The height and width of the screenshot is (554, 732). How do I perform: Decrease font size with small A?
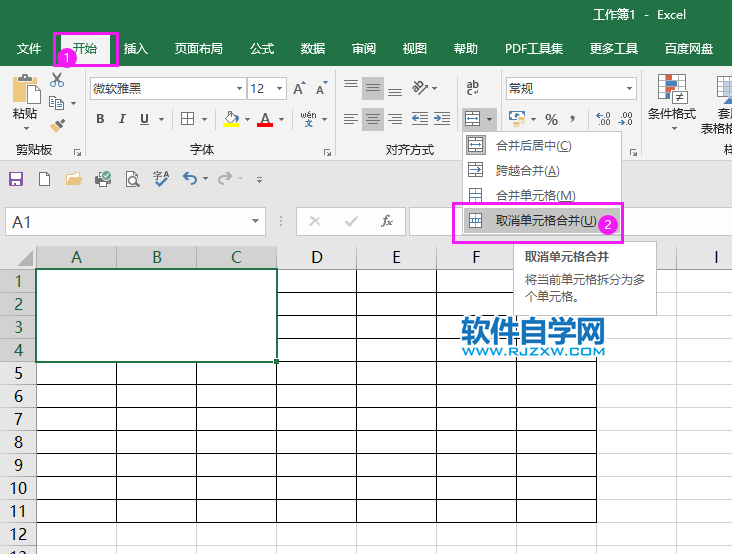(322, 88)
